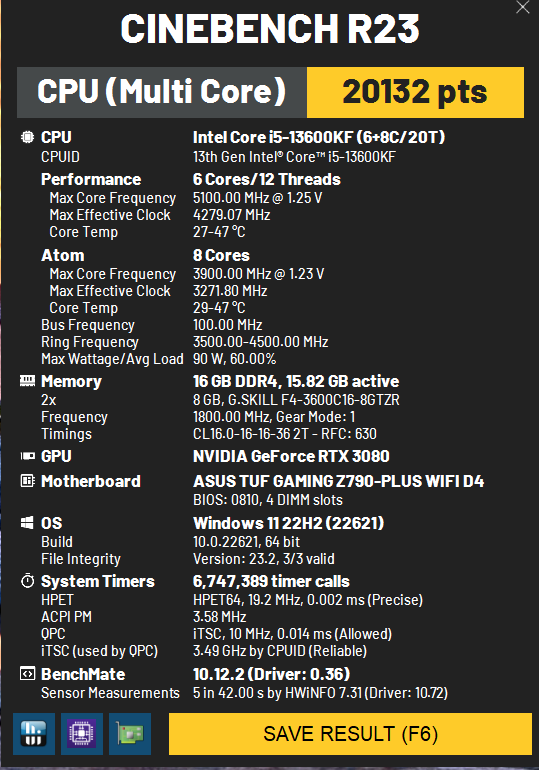Click the NVIDIA GeForce RTX 3080 entry
Viewport: 539px width, 770px height.
click(x=291, y=456)
